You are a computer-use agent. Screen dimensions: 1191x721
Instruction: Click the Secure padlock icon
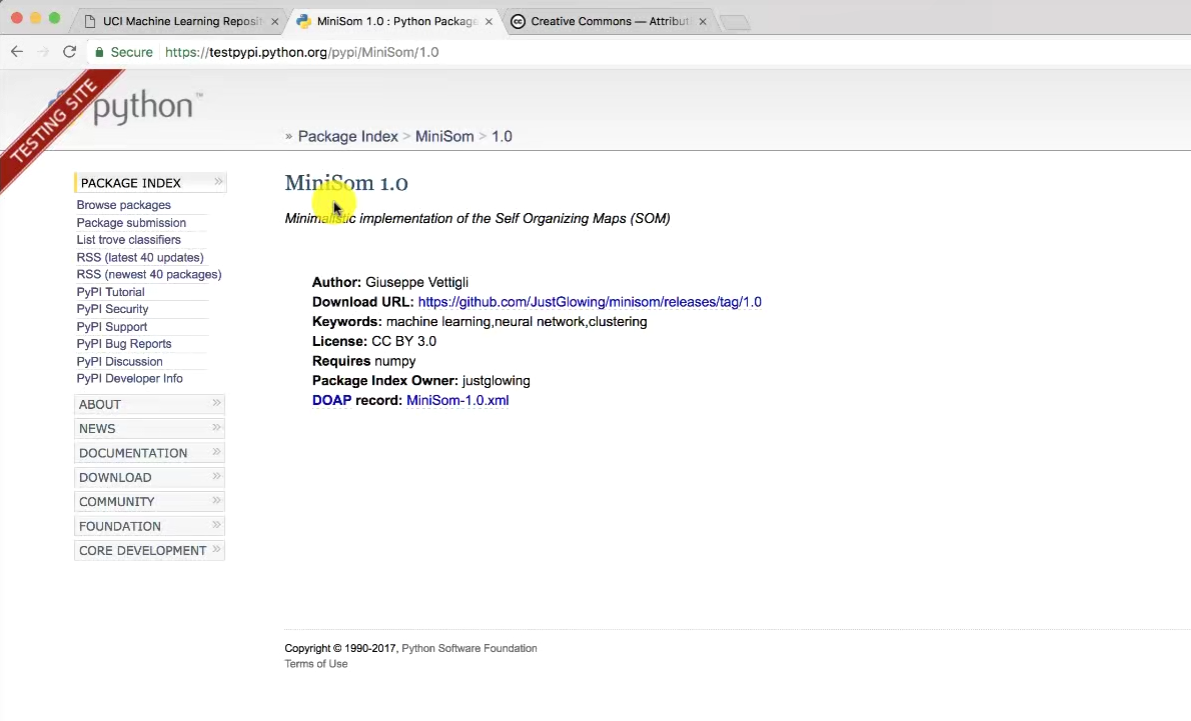click(99, 52)
